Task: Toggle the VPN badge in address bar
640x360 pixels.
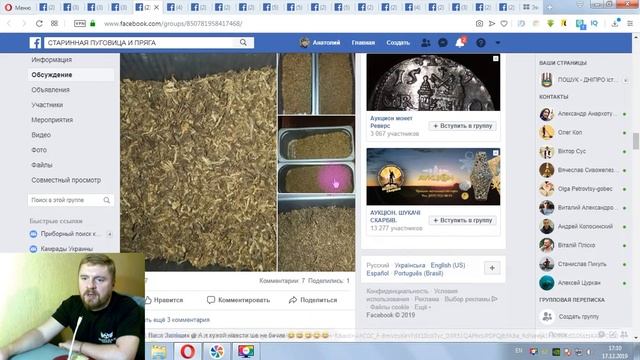Action: pyautogui.click(x=80, y=24)
